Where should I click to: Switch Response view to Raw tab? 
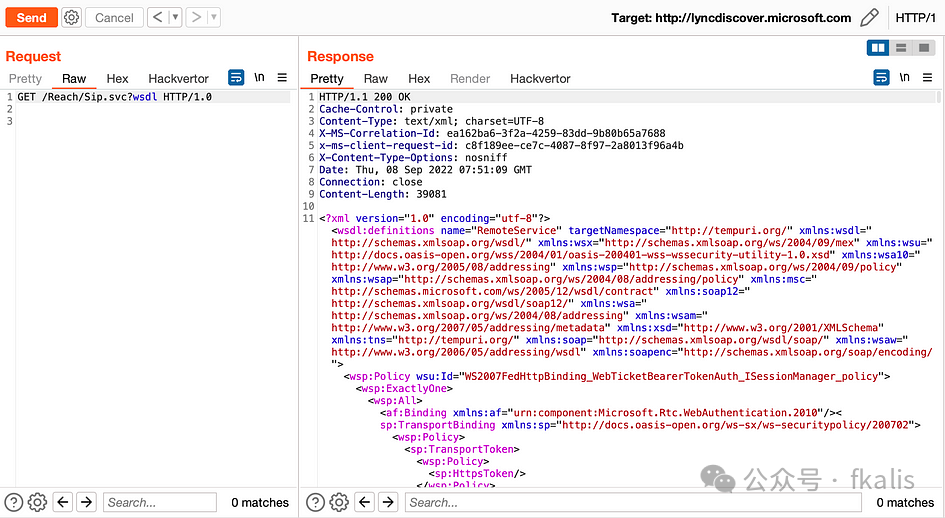(375, 78)
